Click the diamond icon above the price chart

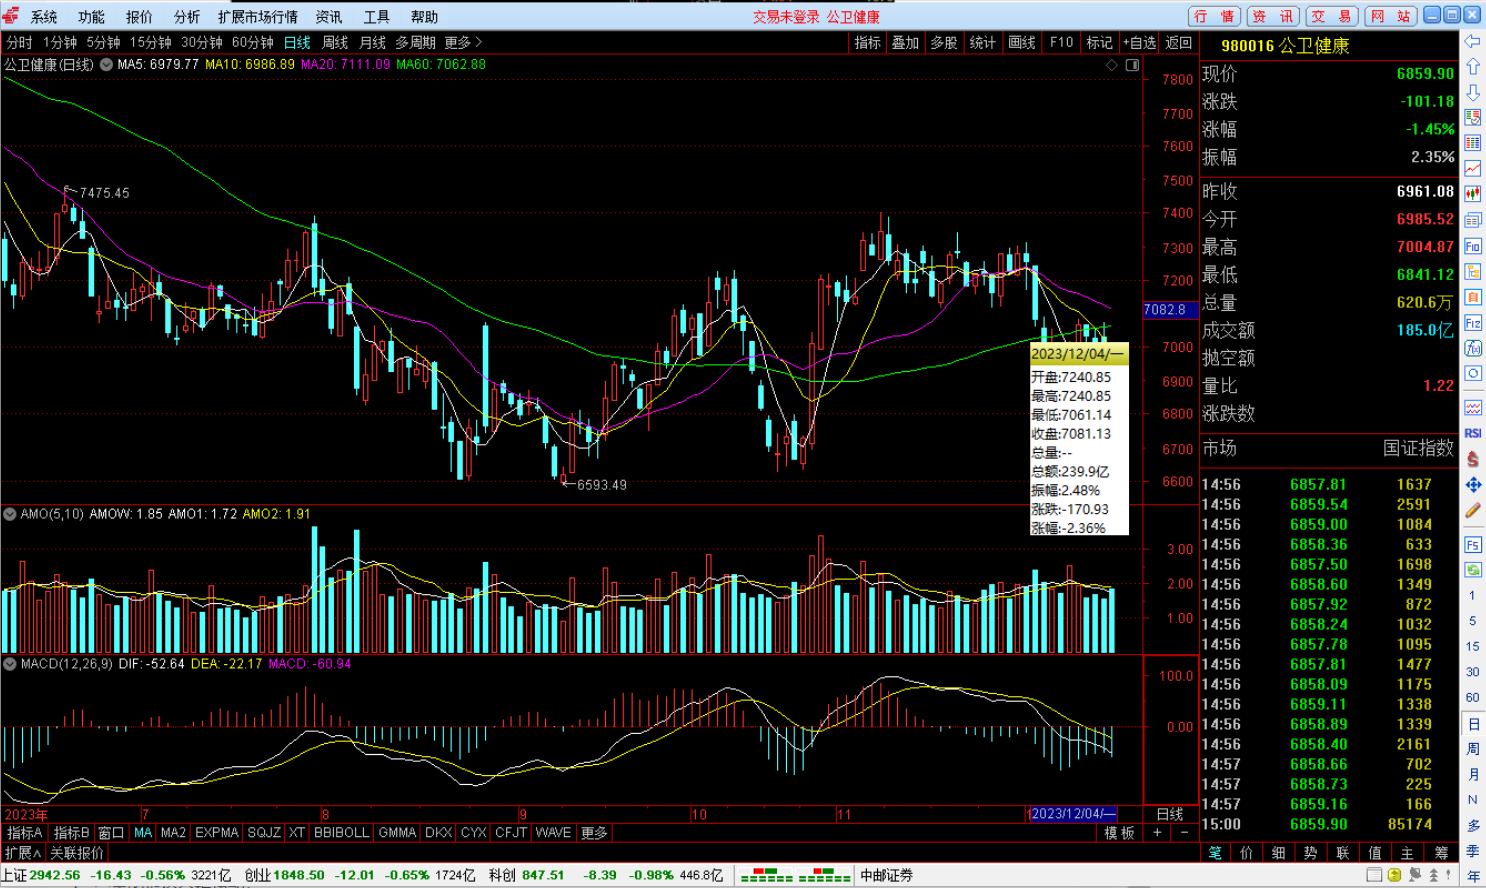pyautogui.click(x=1112, y=65)
